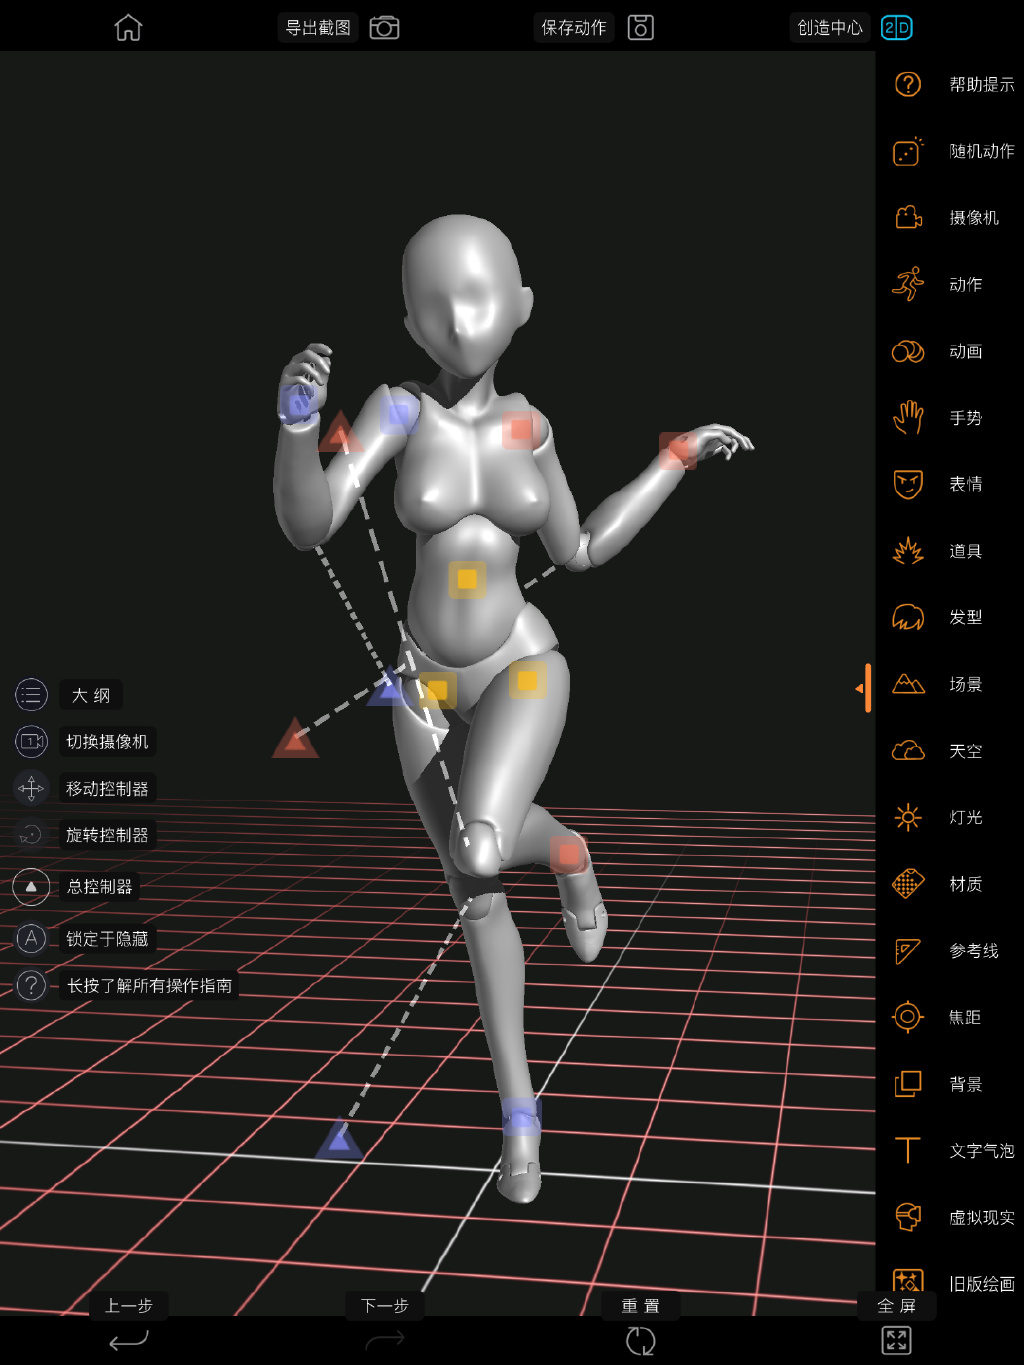Open the 材质 material icon
1024x1365 pixels.
click(908, 884)
